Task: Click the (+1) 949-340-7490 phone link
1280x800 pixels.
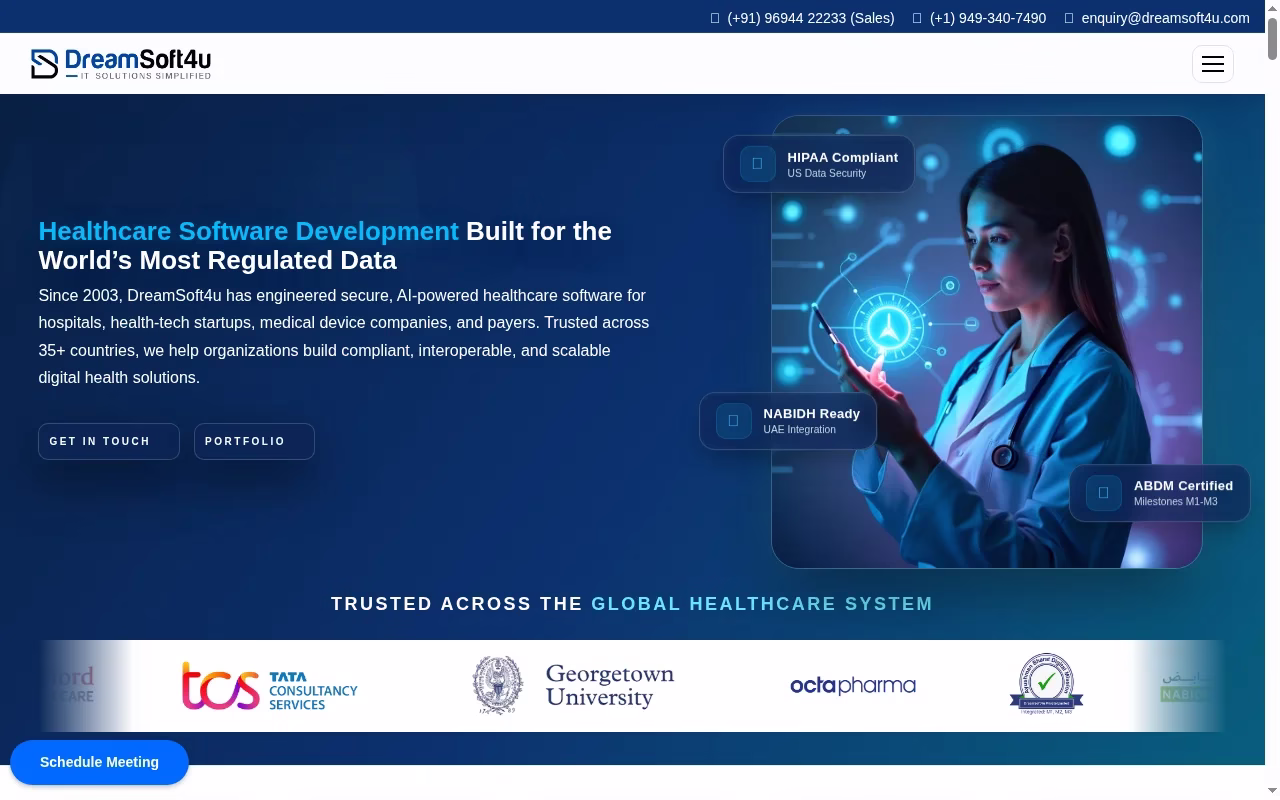Action: 988,18
